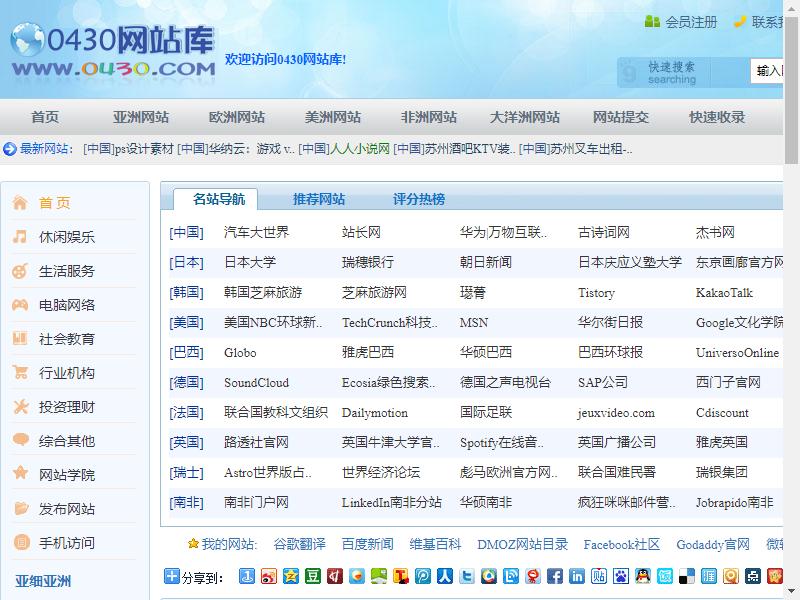This screenshot has height=600, width=800.
Task: Share via the Delicious checkered icon
Action: point(687,577)
